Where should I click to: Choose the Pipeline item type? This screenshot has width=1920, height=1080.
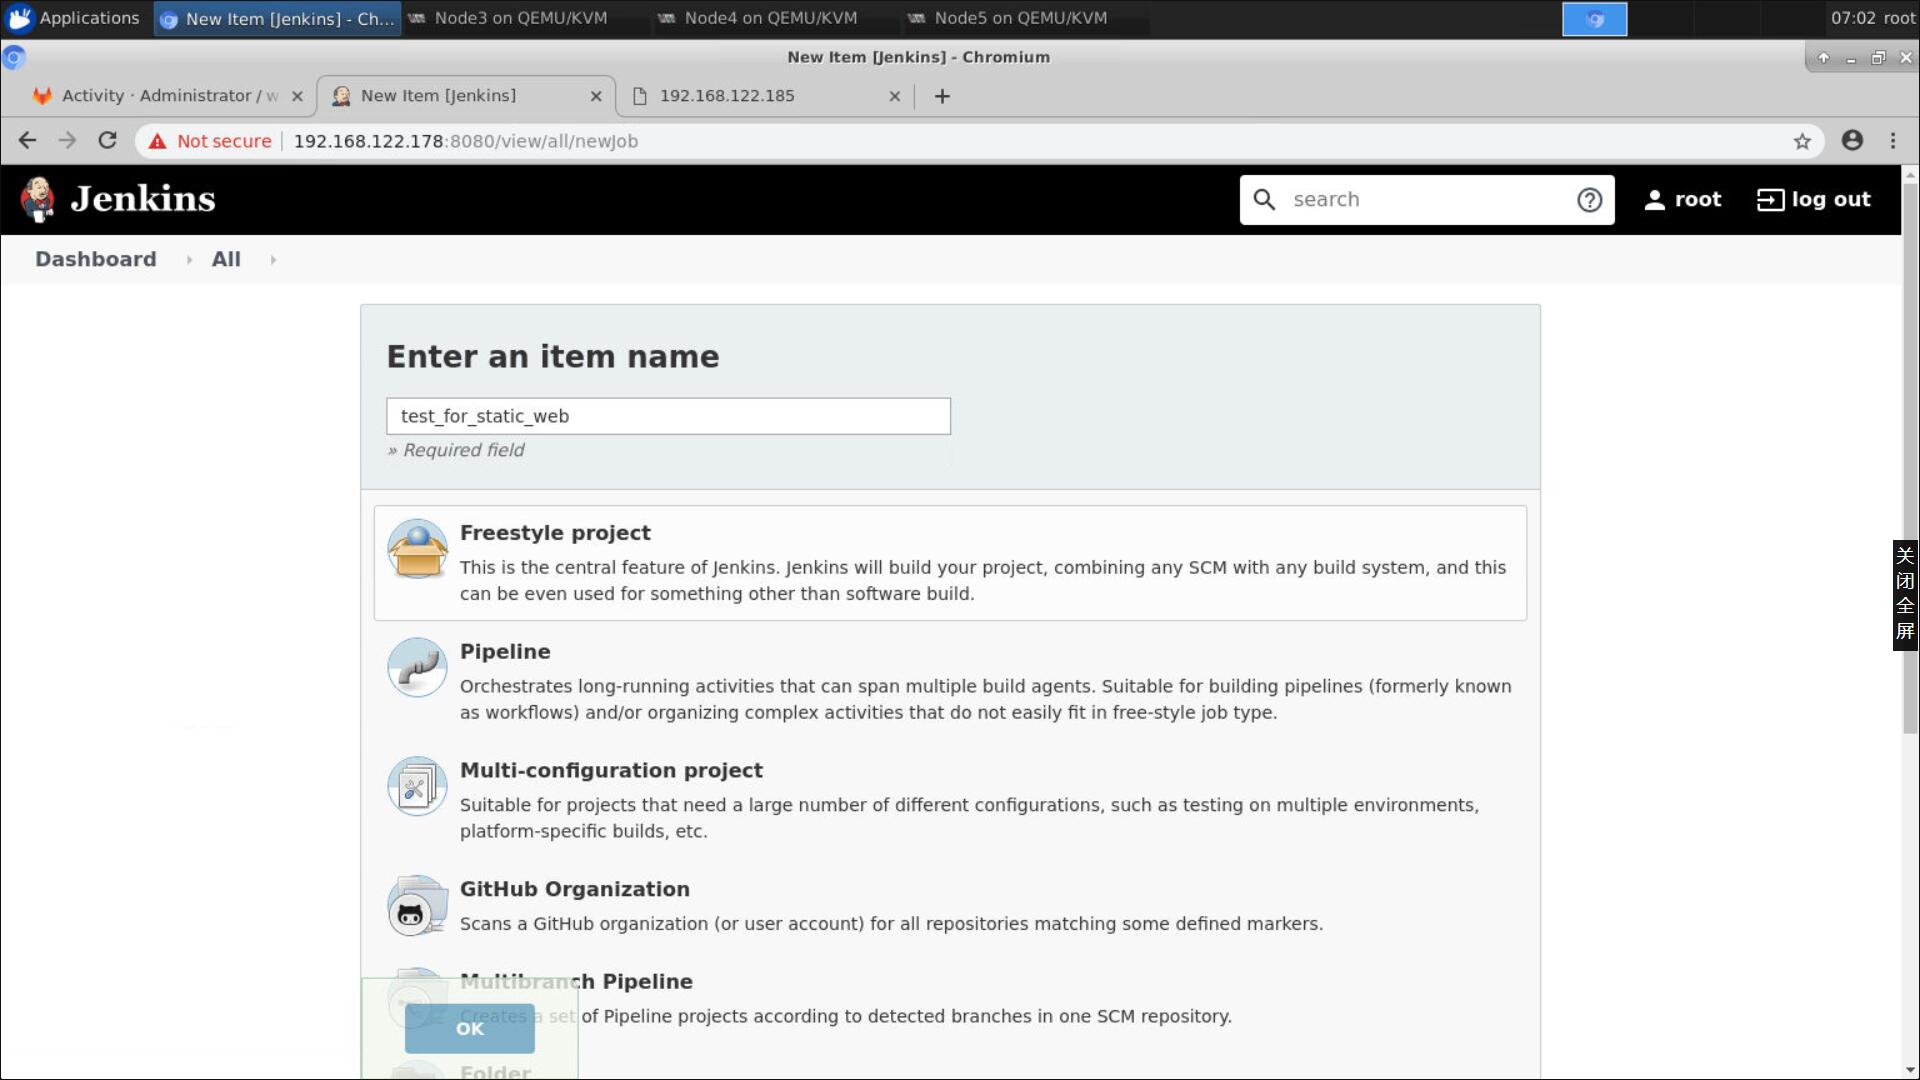coord(505,652)
